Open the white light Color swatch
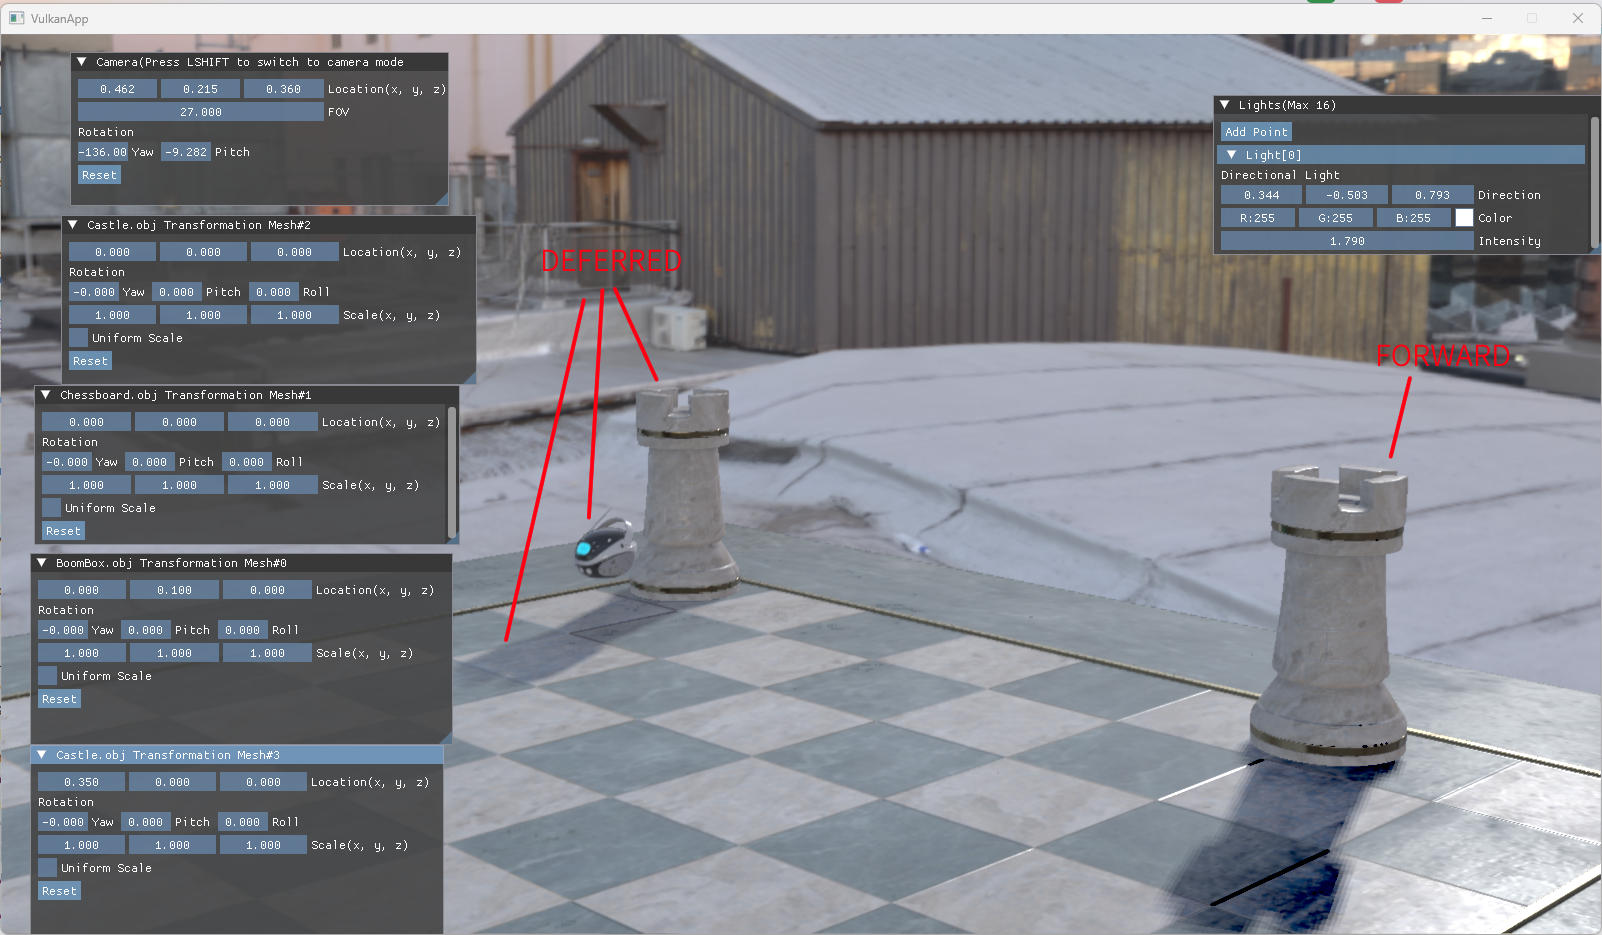This screenshot has height=935, width=1602. click(1464, 218)
